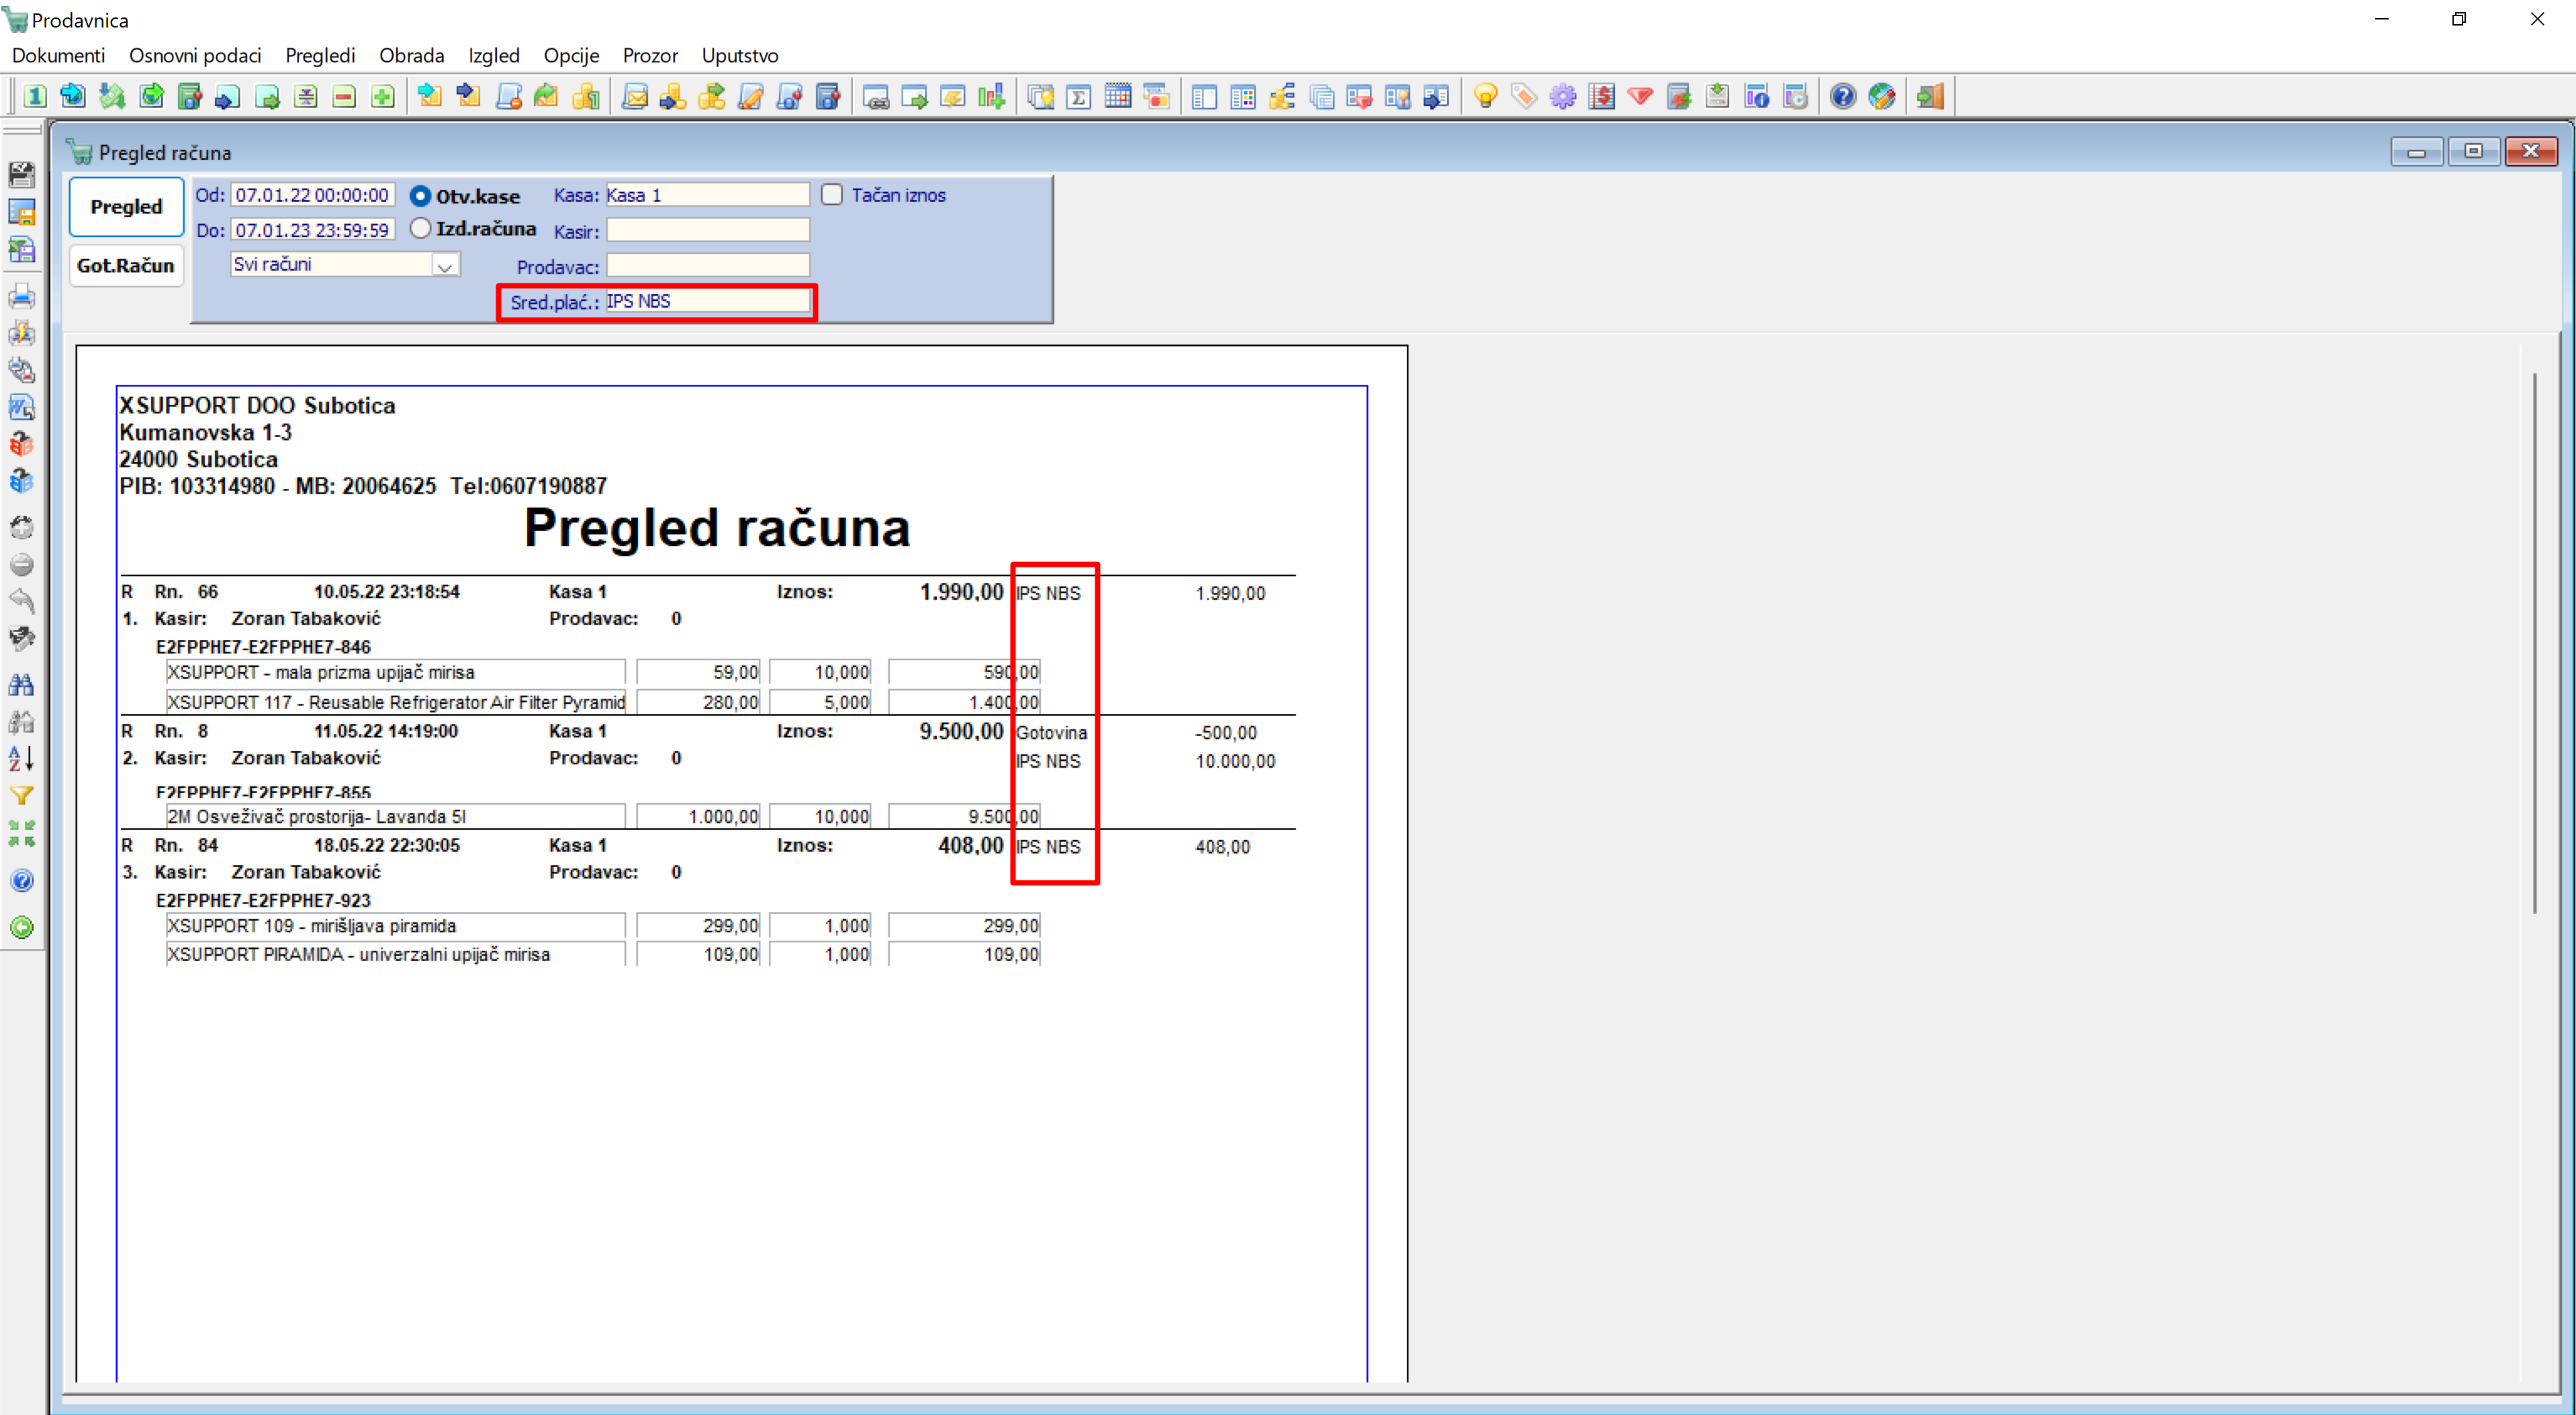Open the Pregledi menu
Viewport: 2576px width, 1415px height.
pos(320,55)
